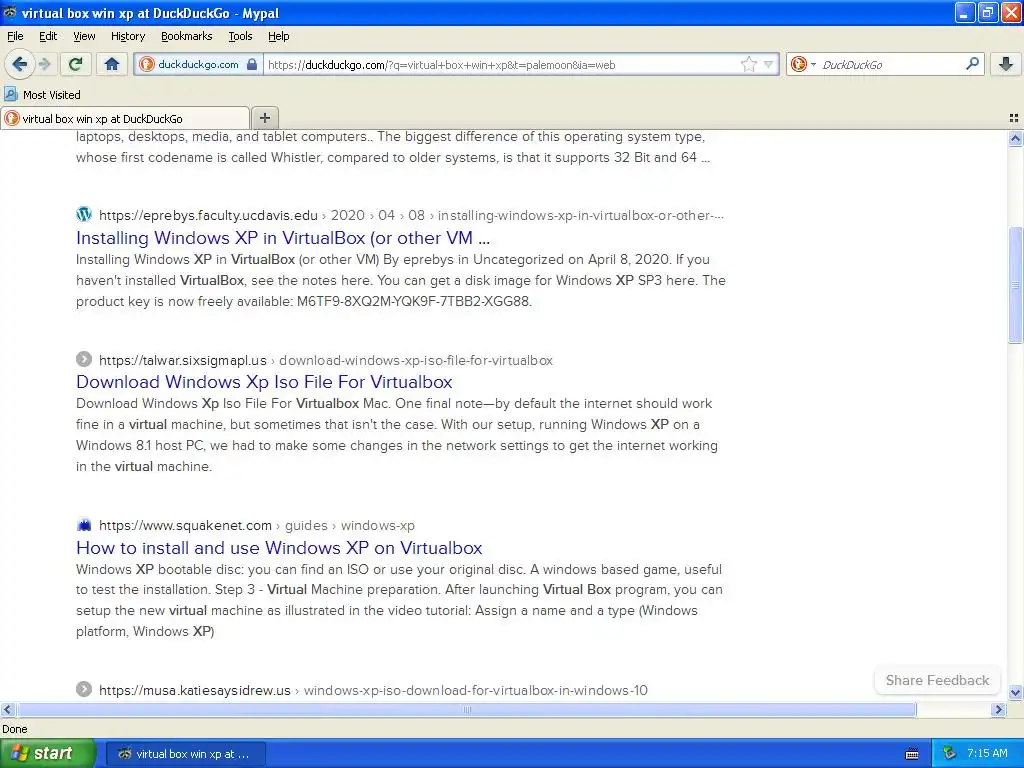Click the blue favicon beside squakenet result
Image resolution: width=1024 pixels, height=768 pixels.
click(84, 524)
